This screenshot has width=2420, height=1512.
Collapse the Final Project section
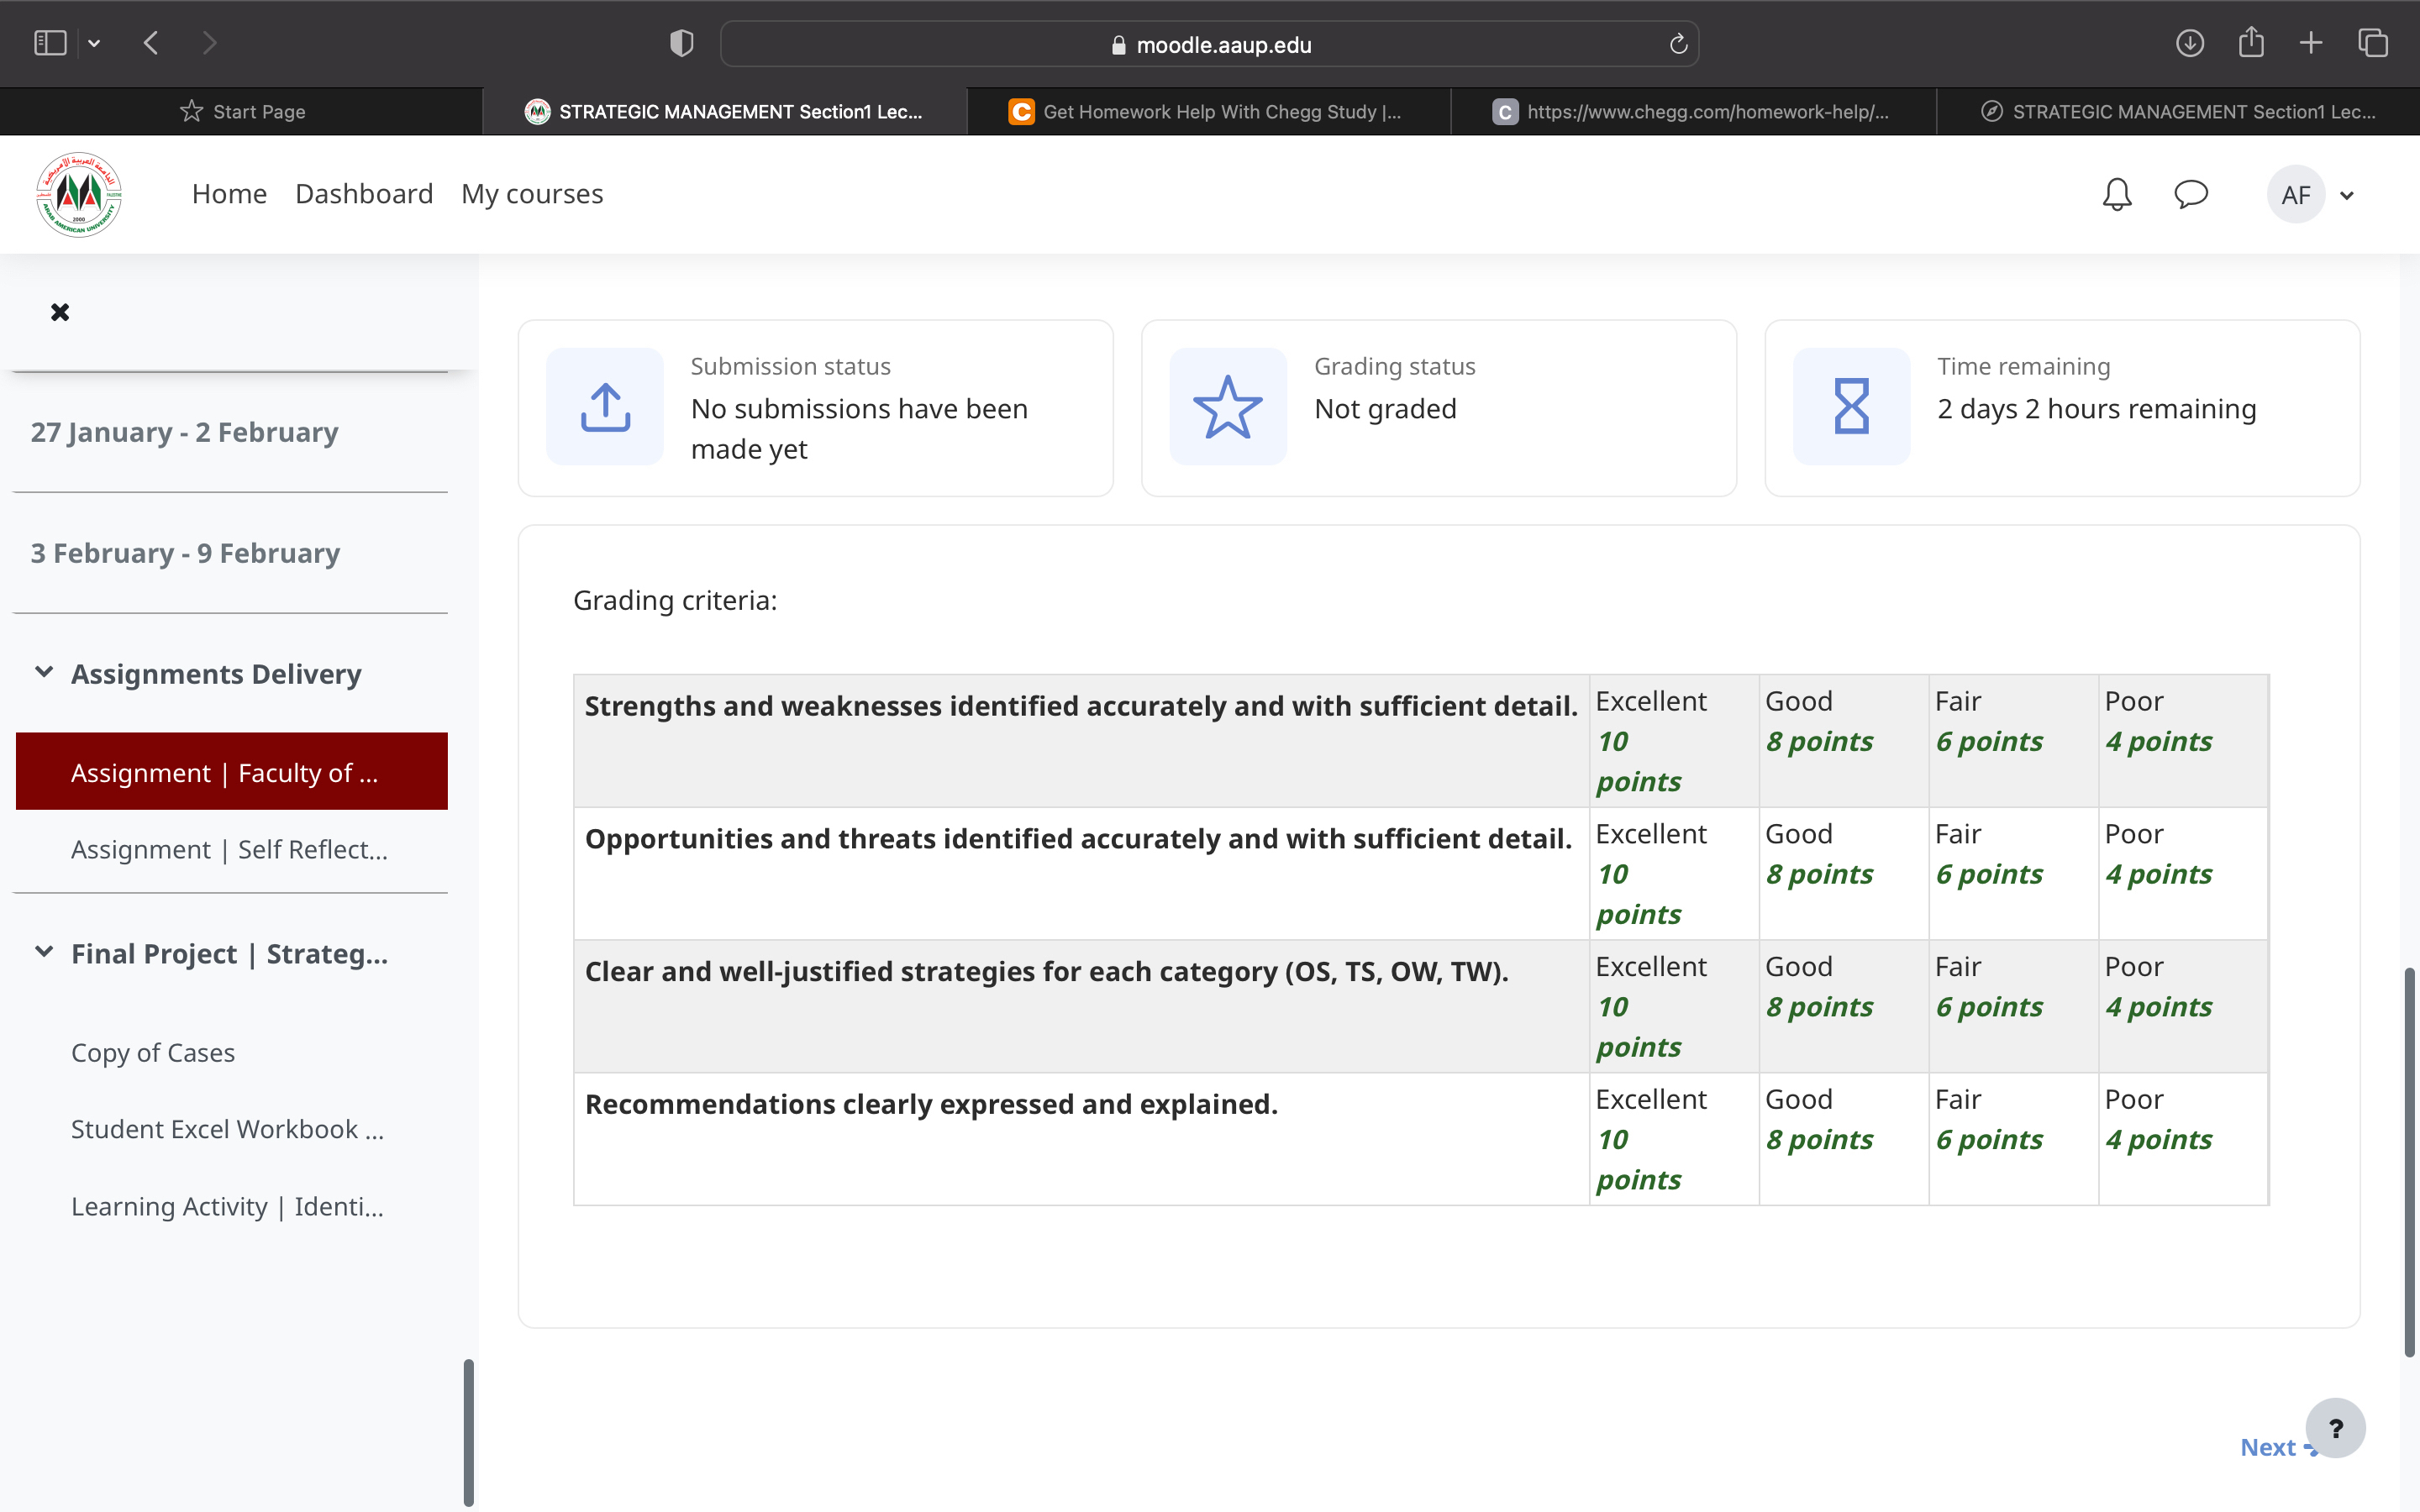pyautogui.click(x=44, y=953)
